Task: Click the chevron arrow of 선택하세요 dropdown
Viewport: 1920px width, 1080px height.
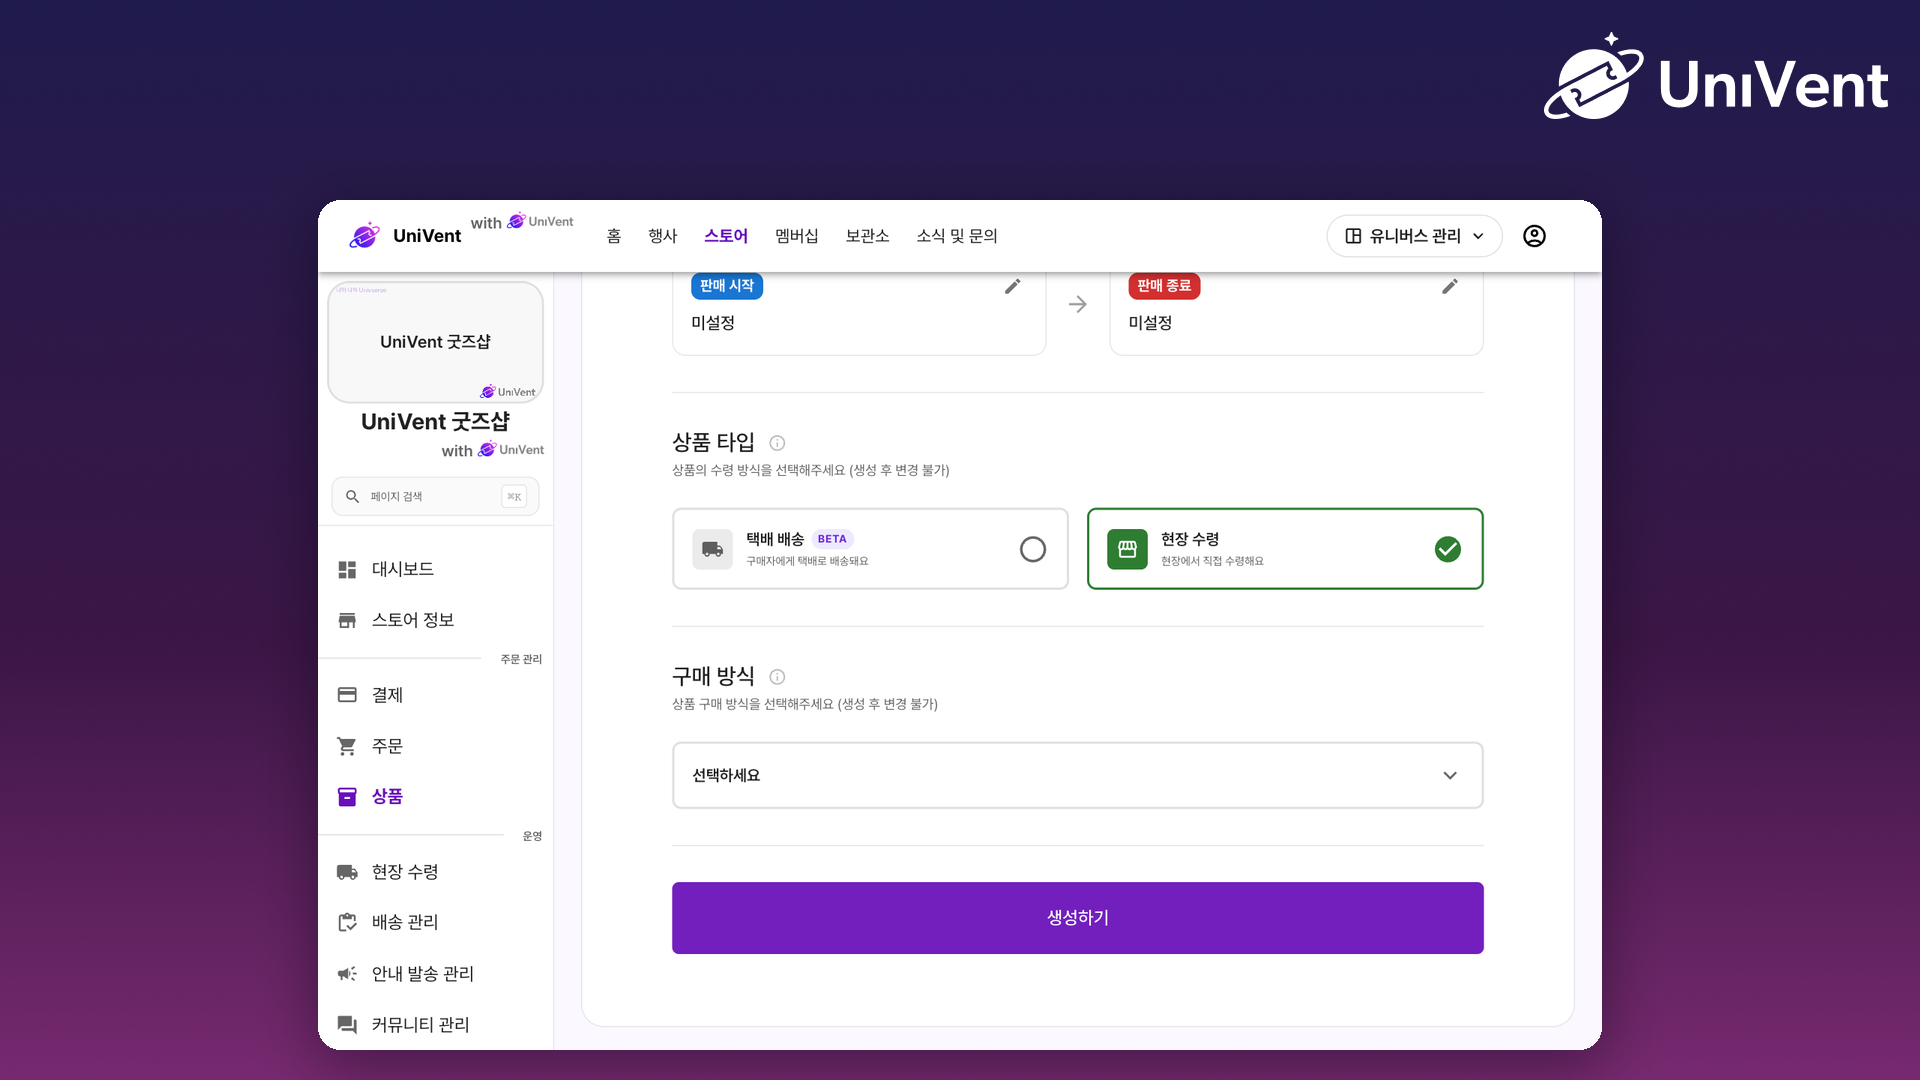Action: 1450,776
